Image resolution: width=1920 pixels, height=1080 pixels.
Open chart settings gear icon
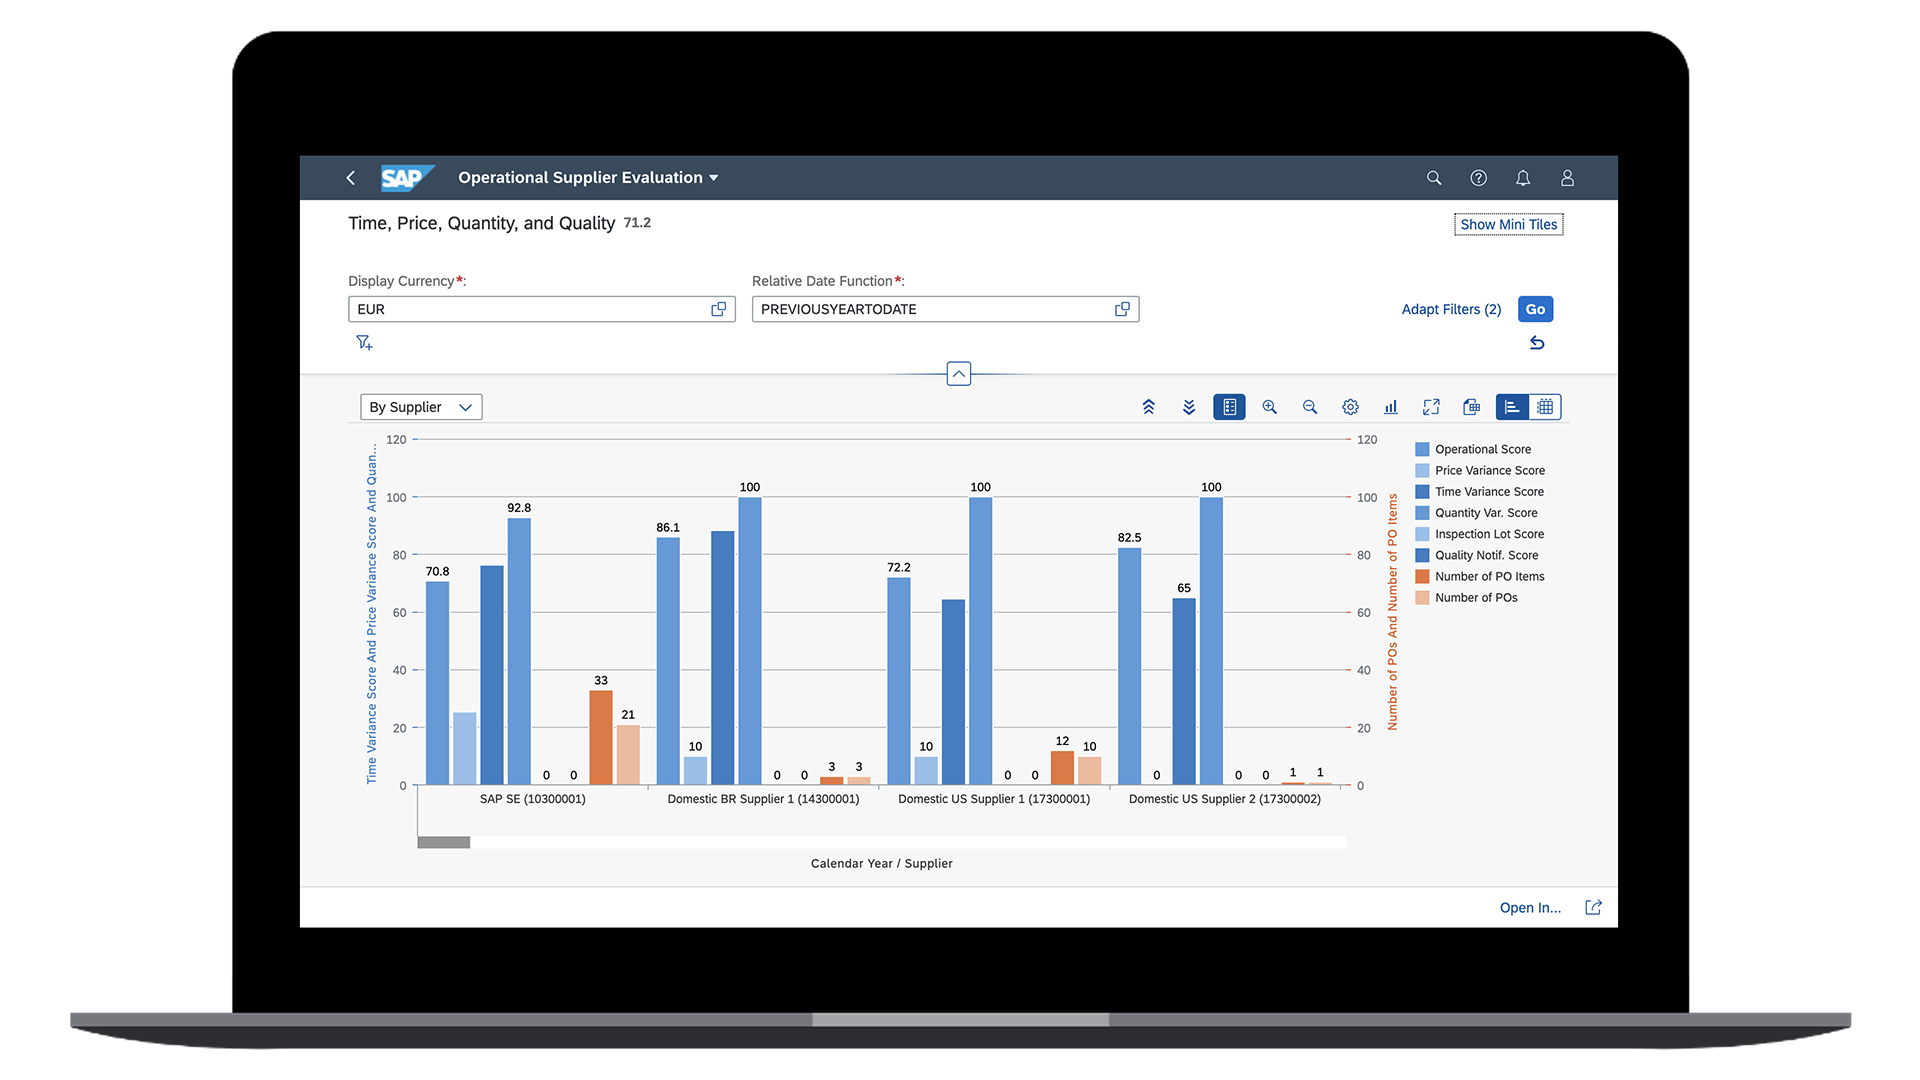point(1350,407)
